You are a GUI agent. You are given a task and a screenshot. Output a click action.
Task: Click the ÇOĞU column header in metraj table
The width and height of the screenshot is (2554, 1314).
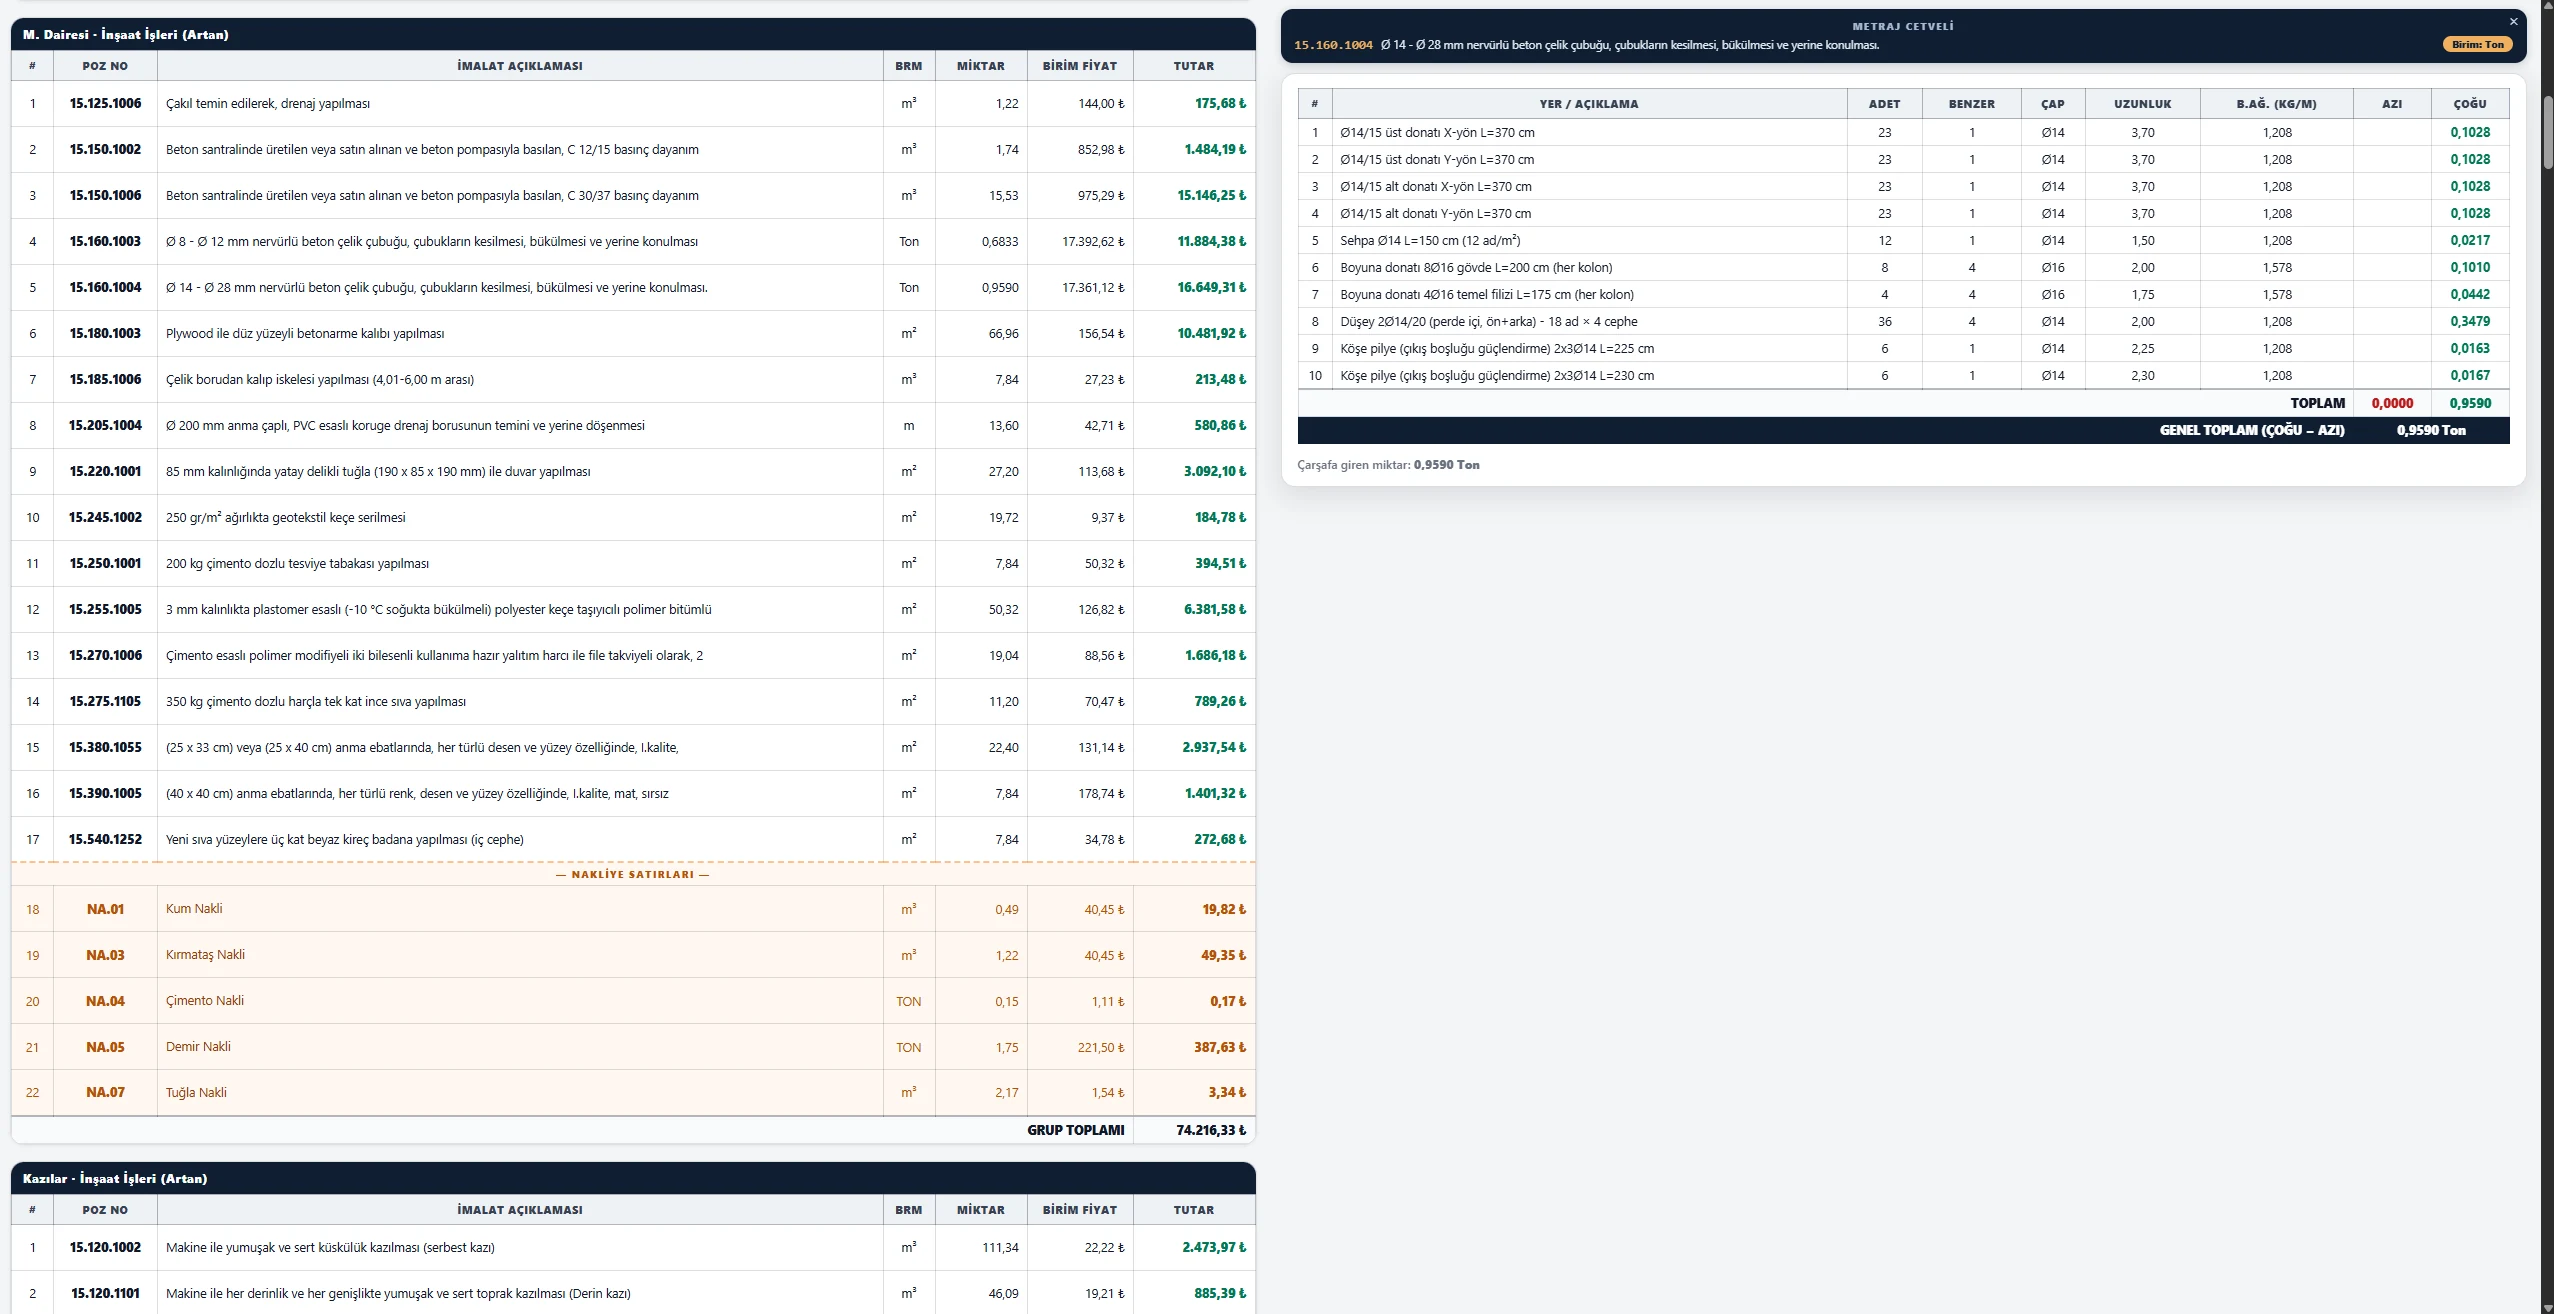click(x=2469, y=104)
